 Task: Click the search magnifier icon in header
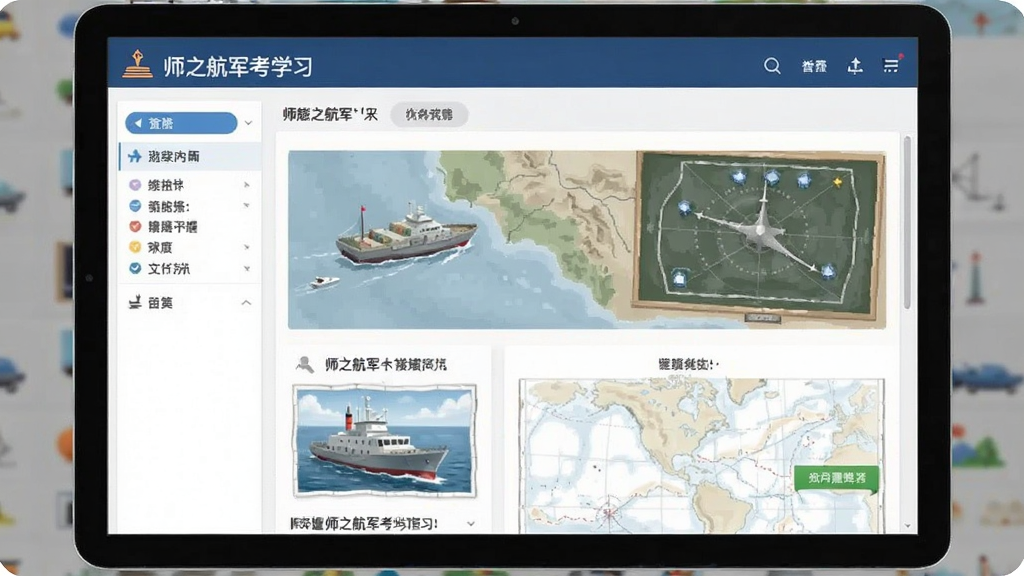pyautogui.click(x=772, y=65)
